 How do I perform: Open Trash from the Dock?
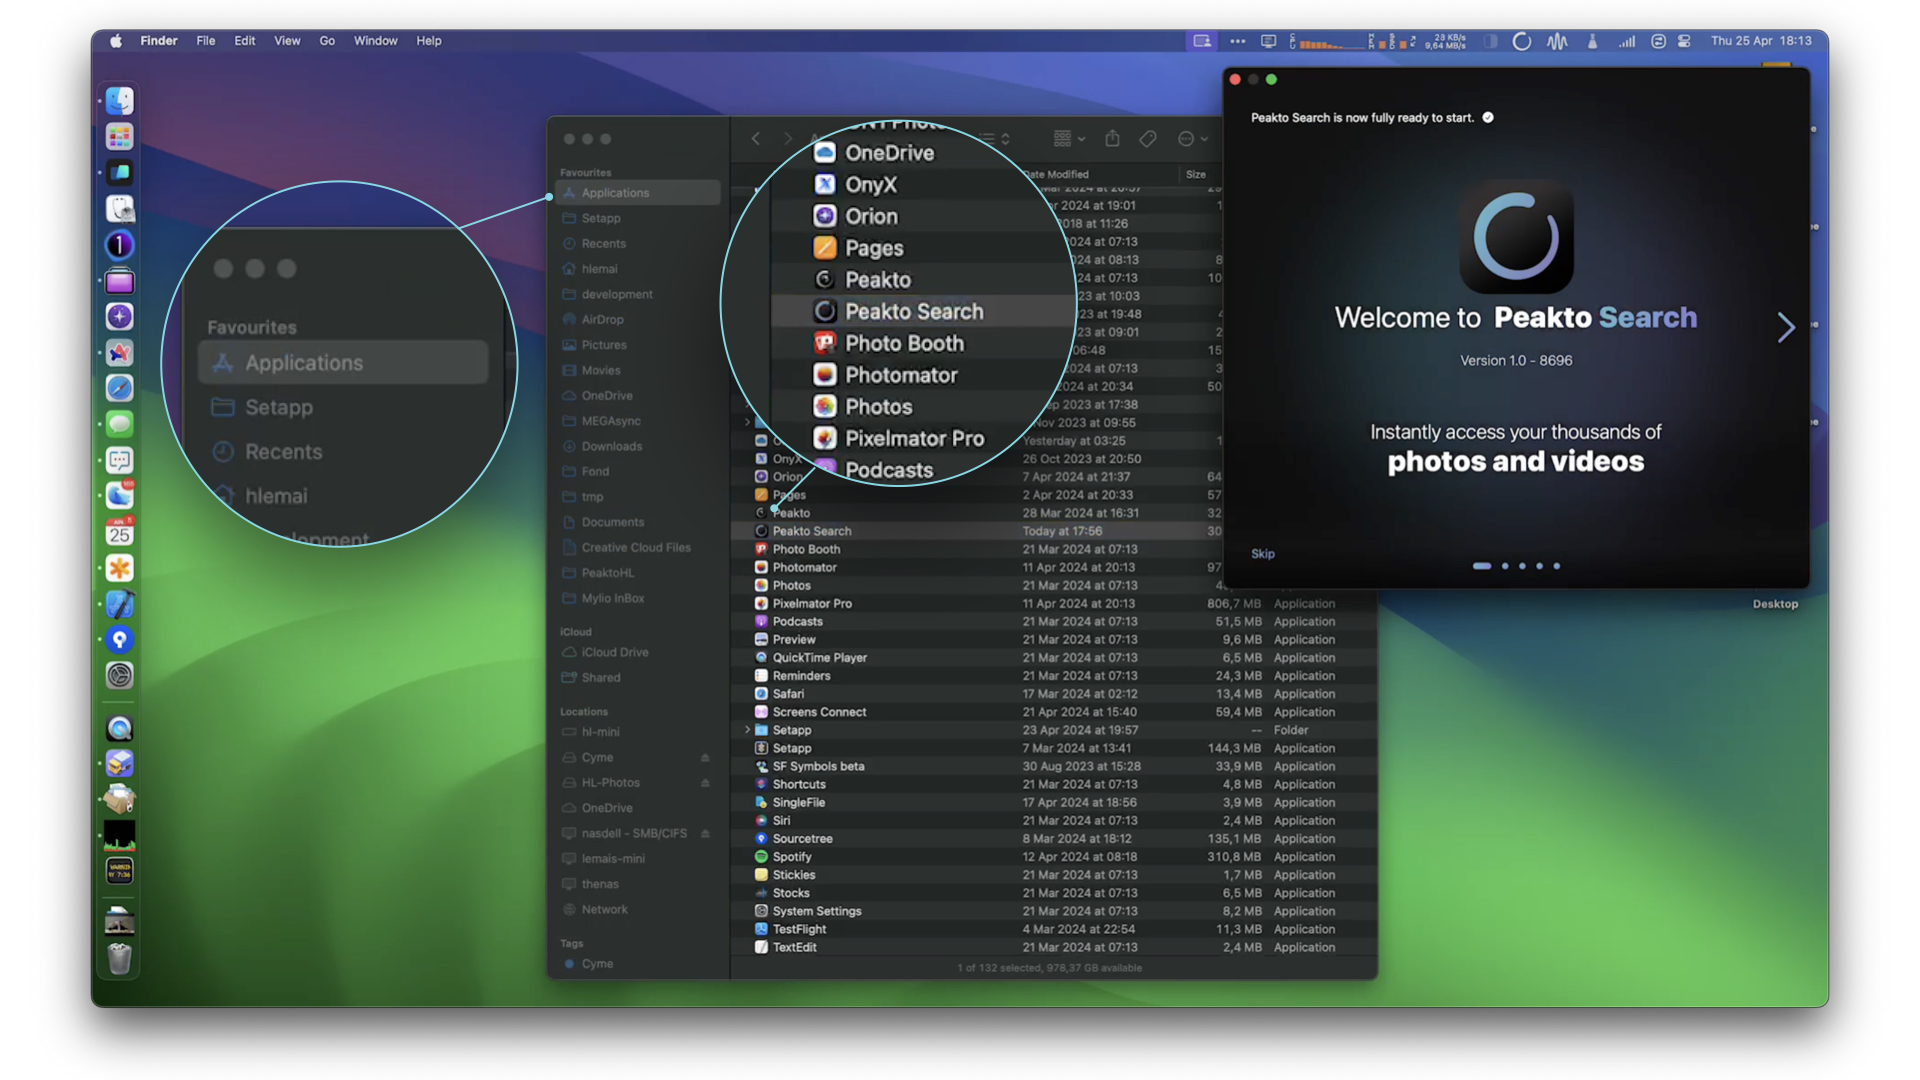pyautogui.click(x=119, y=958)
